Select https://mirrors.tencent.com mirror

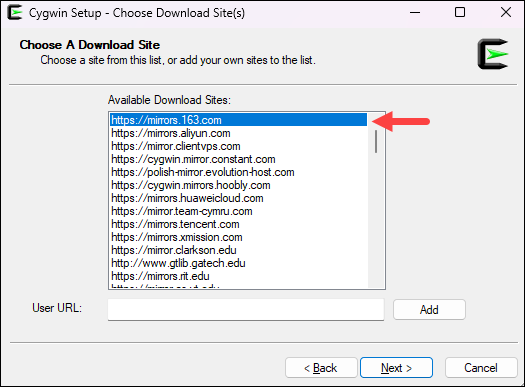(x=239, y=224)
